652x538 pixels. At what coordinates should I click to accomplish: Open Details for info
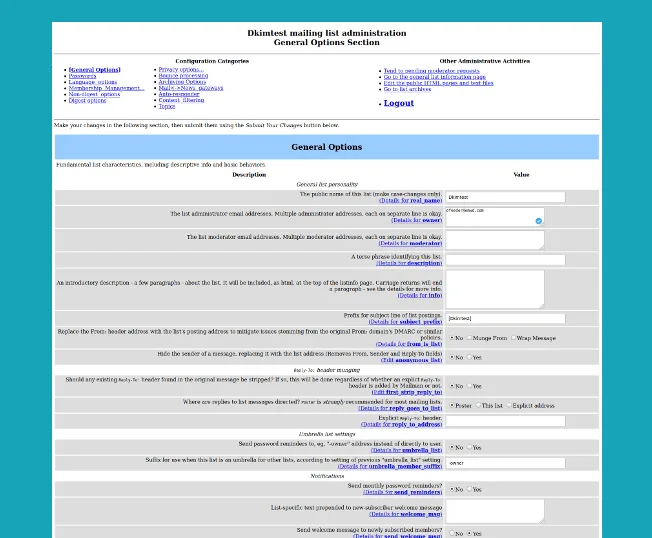point(420,295)
